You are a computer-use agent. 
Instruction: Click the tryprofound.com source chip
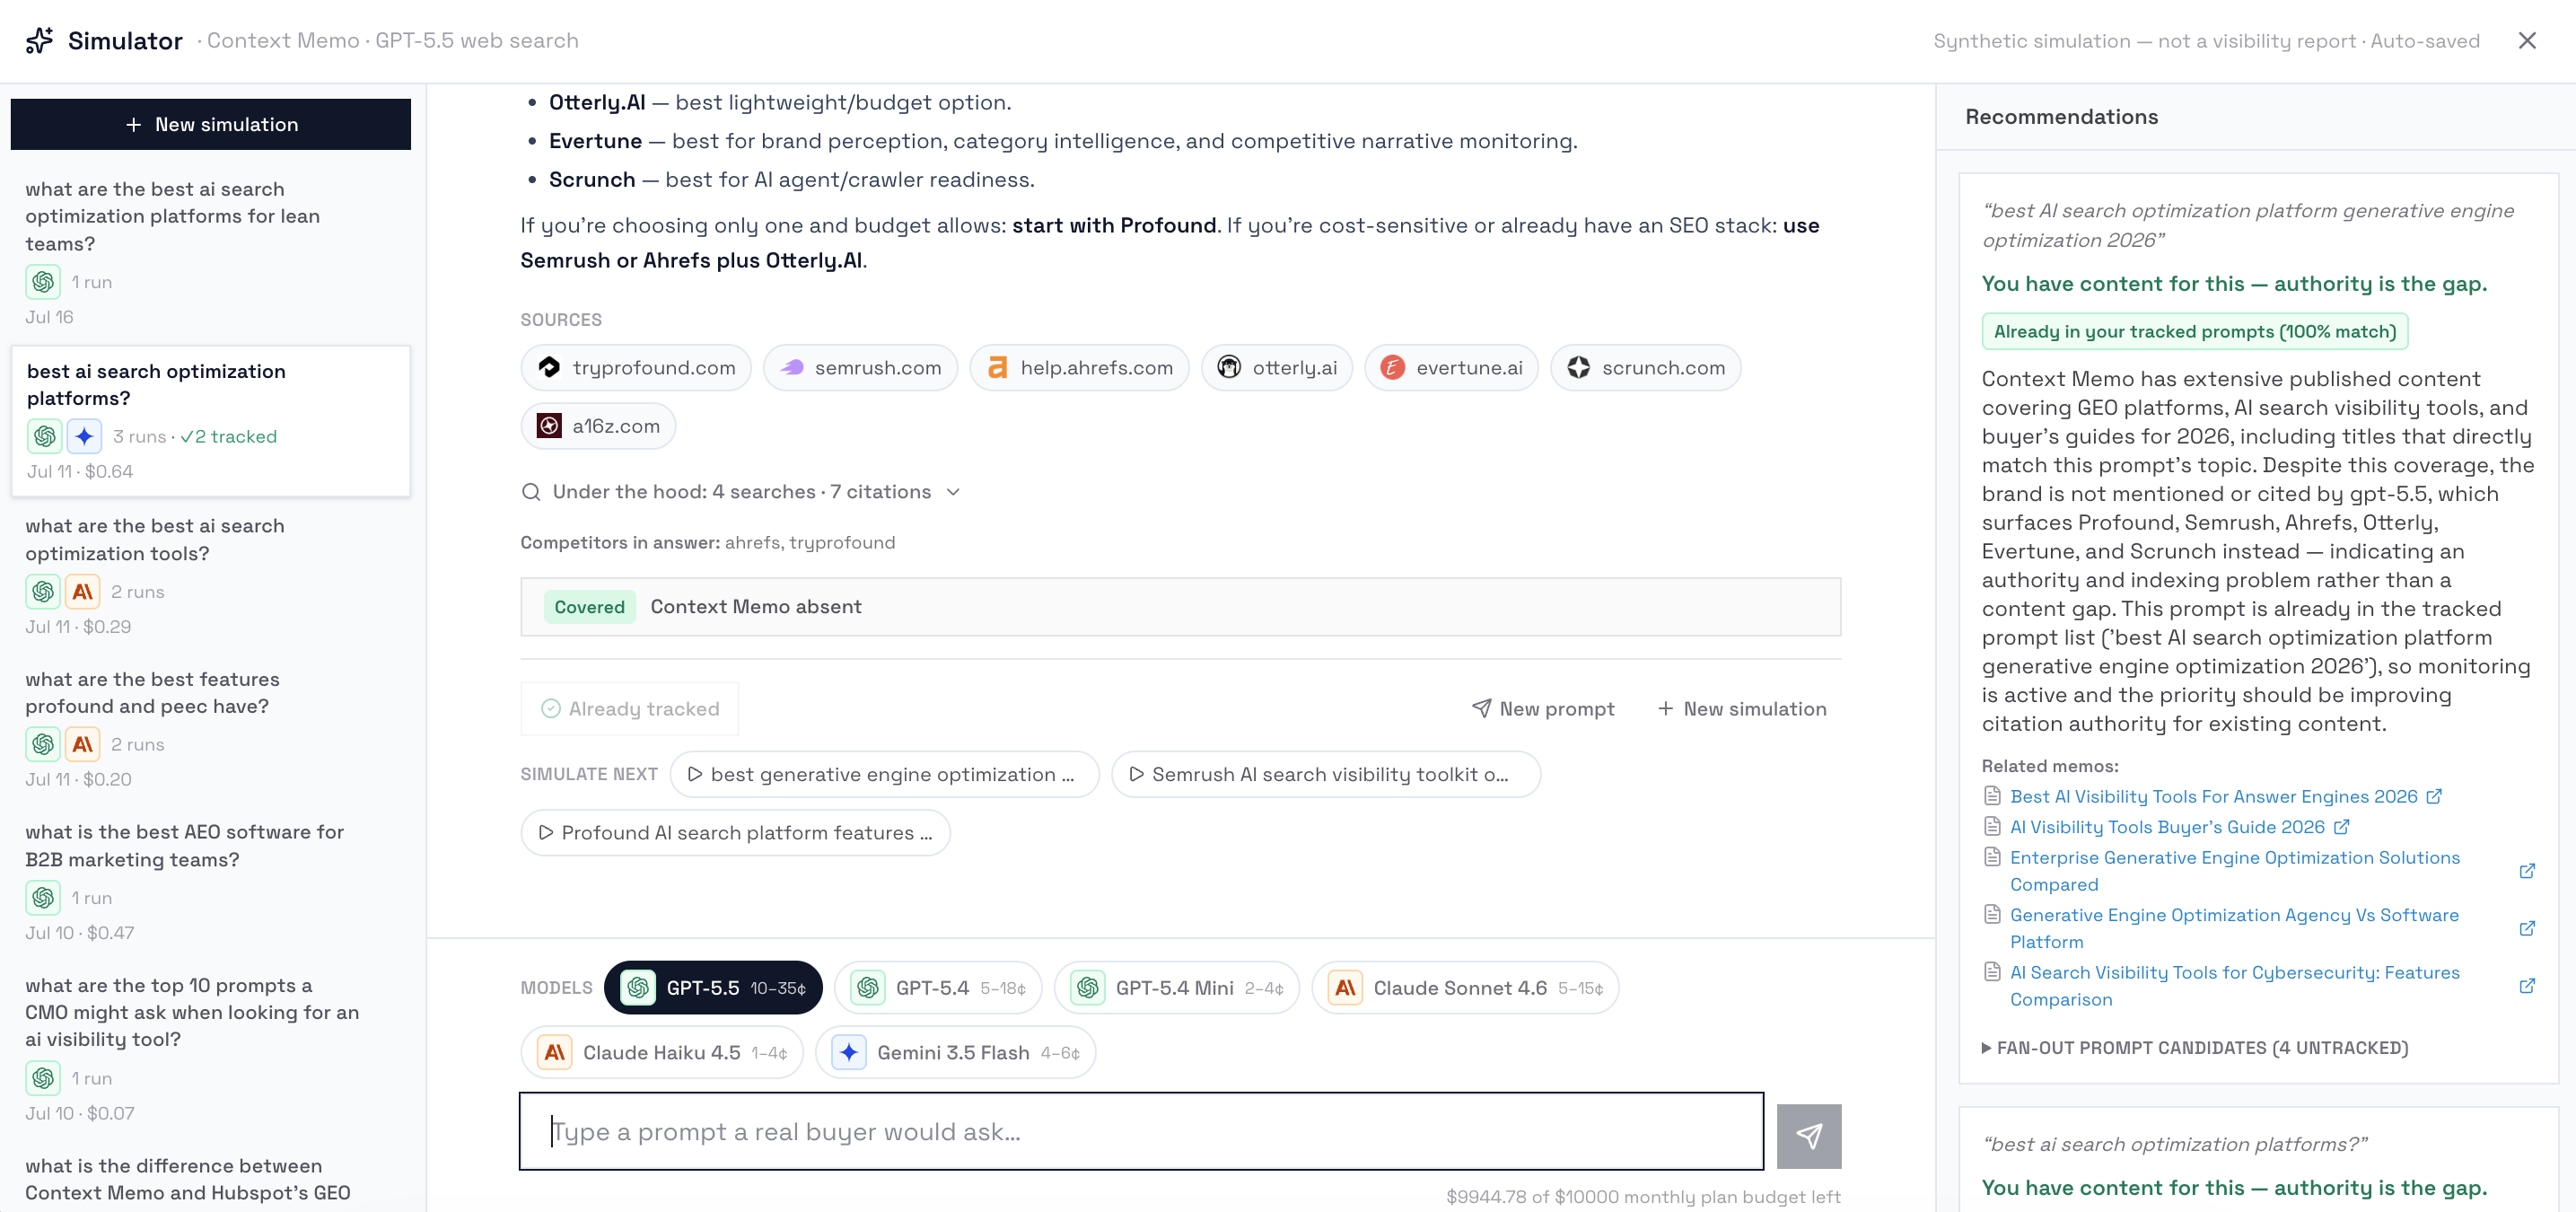(636, 367)
